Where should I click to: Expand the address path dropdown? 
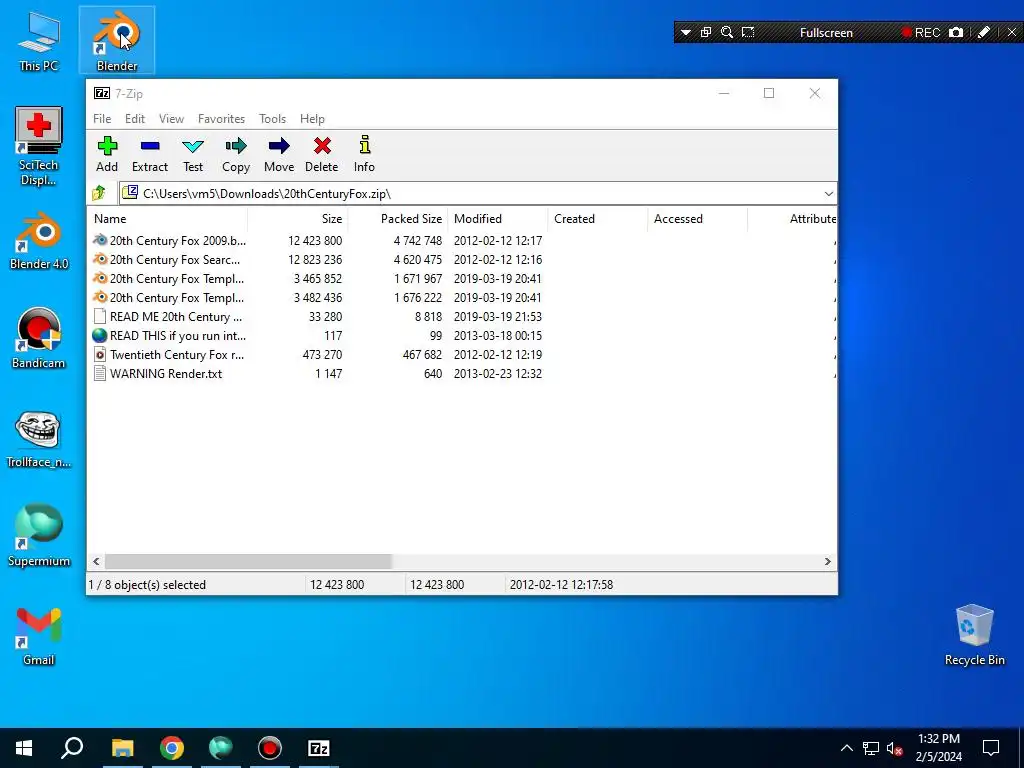828,193
